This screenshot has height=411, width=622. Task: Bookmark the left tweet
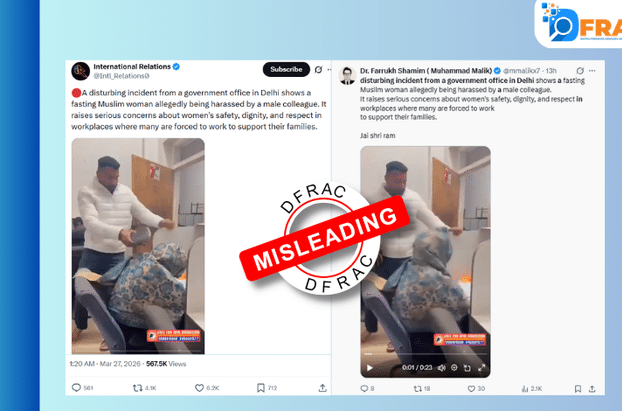click(261, 388)
